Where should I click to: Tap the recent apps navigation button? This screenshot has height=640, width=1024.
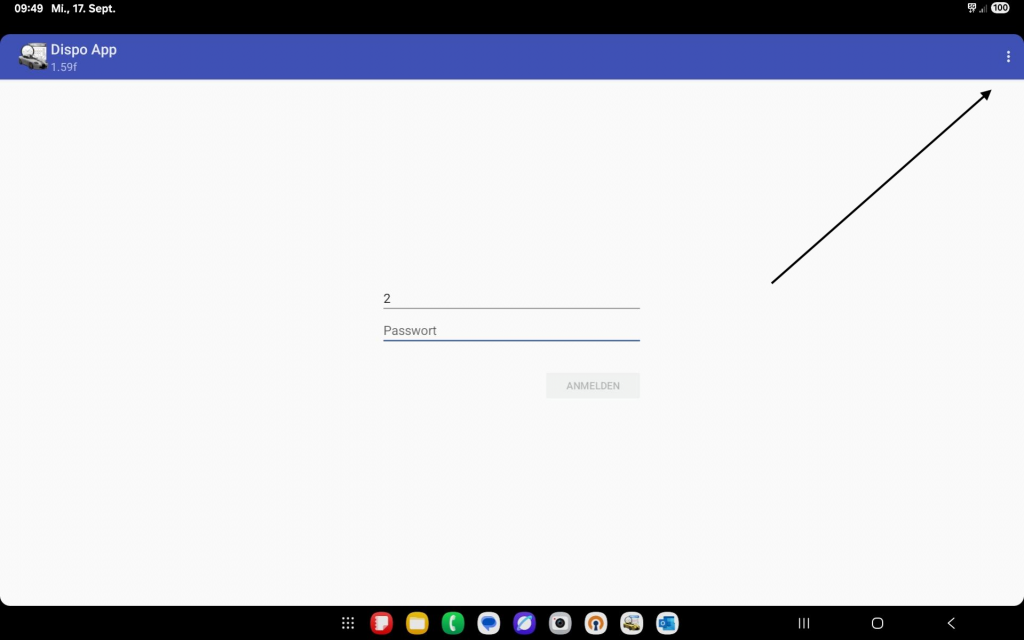[x=804, y=623]
